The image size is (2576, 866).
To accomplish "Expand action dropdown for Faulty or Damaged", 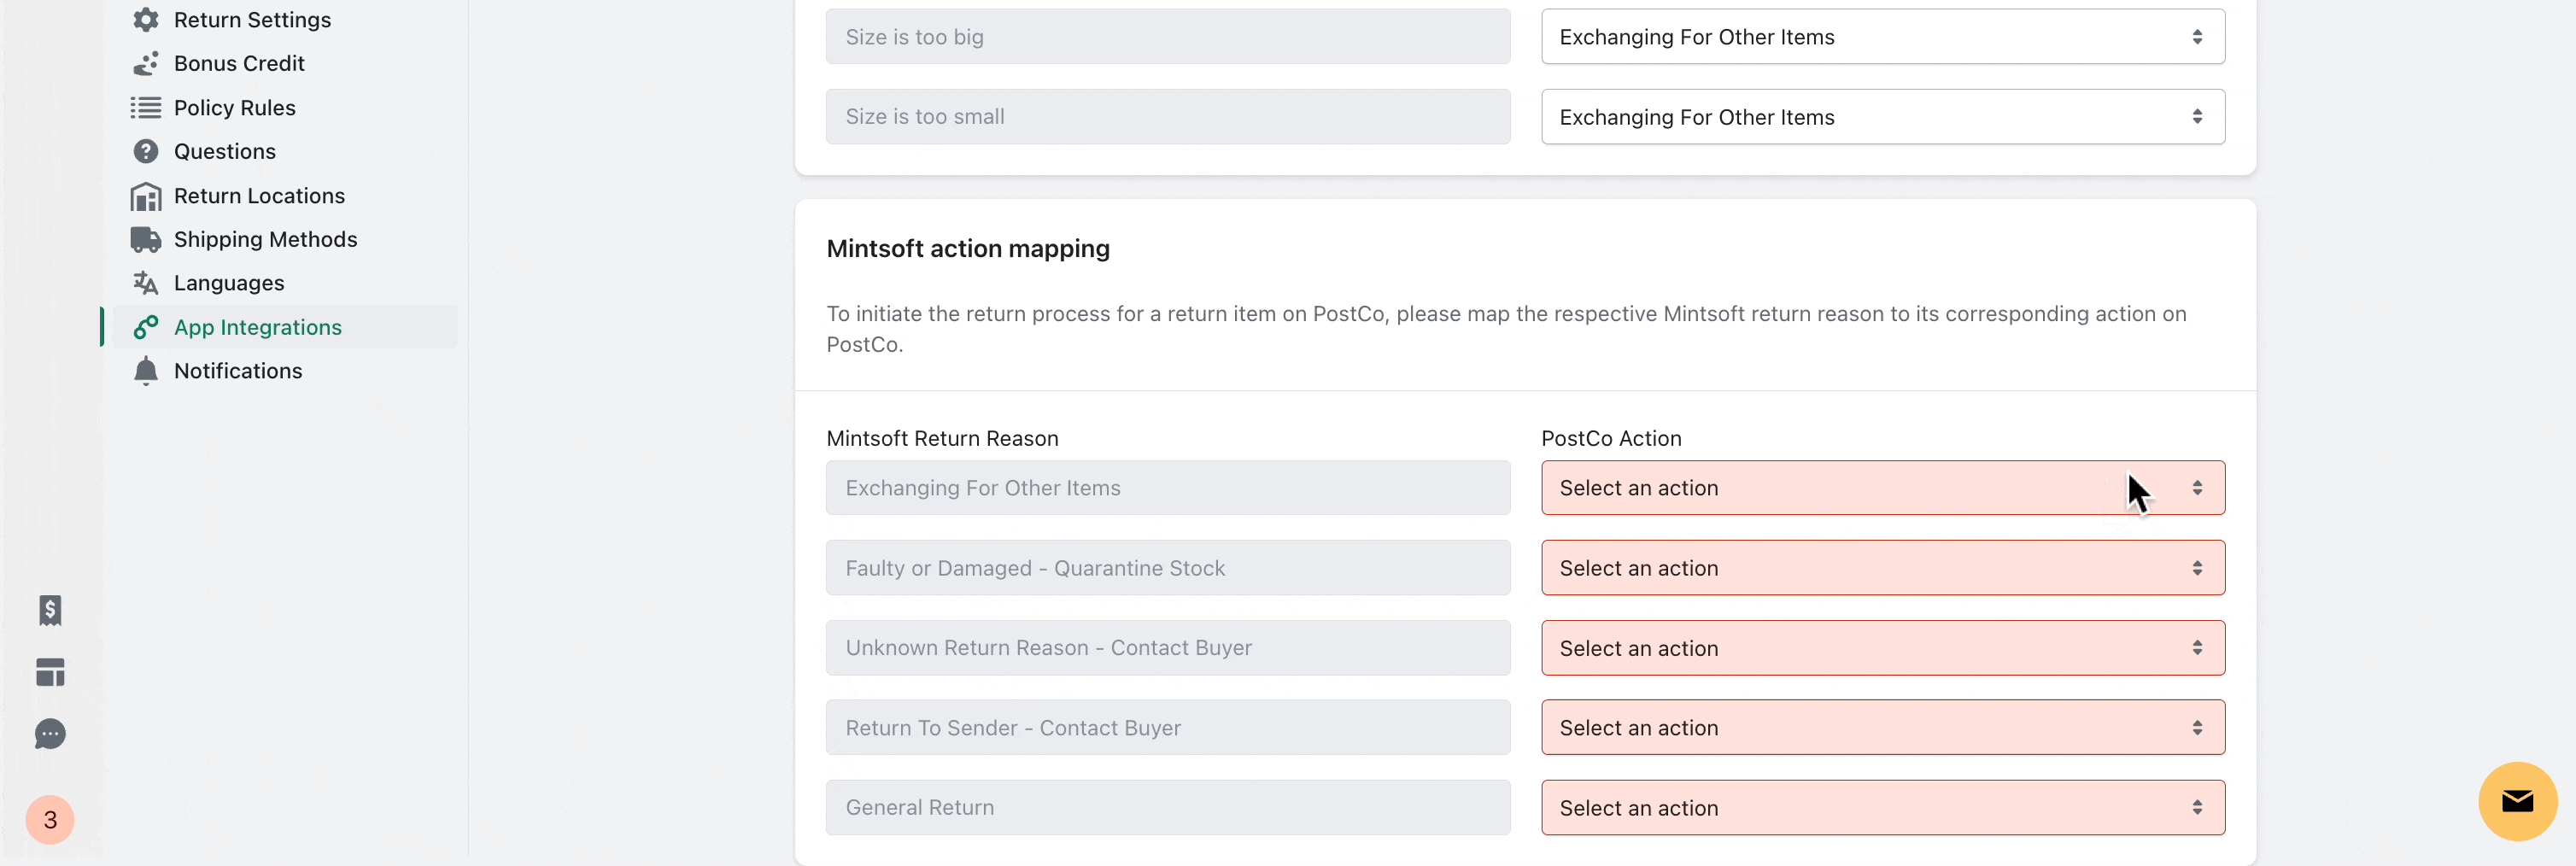I will (1882, 568).
